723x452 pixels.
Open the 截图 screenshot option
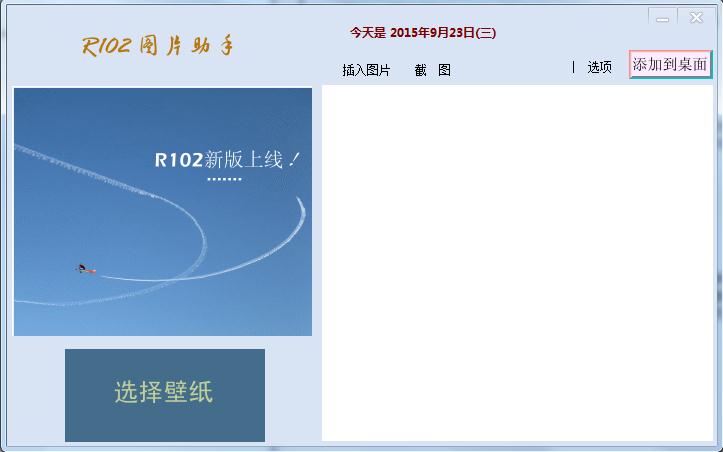(433, 70)
